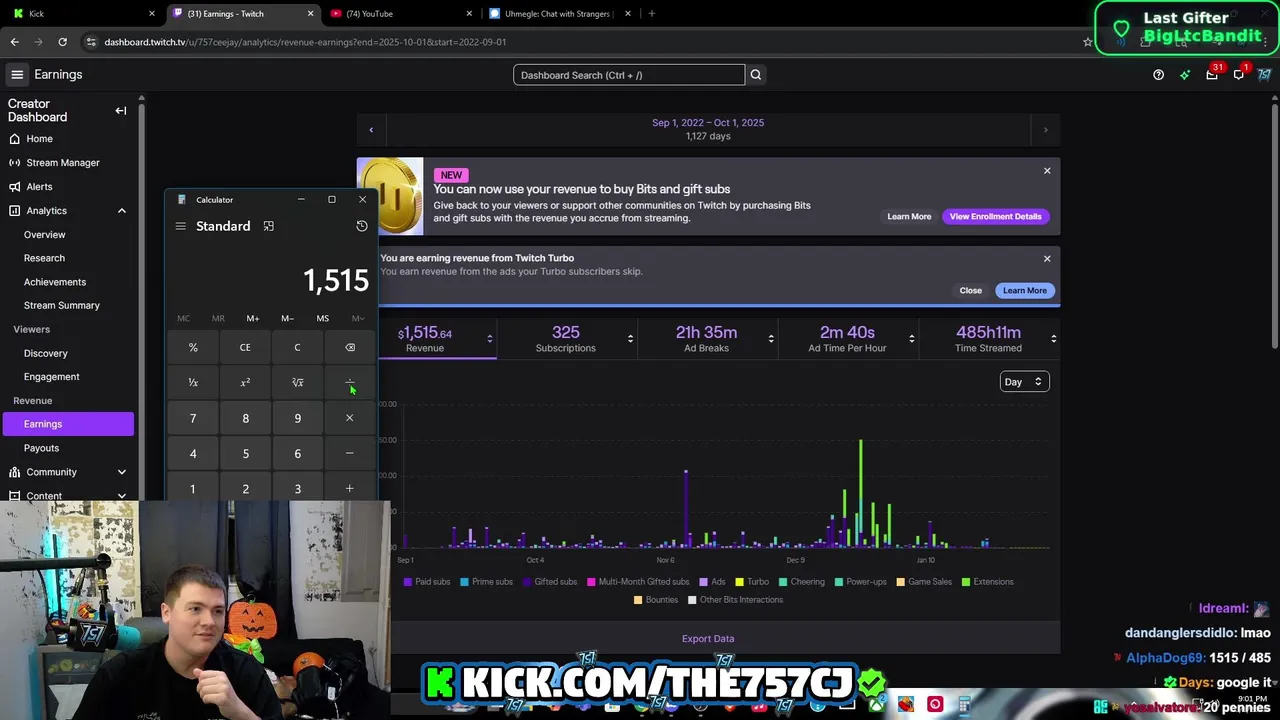Click the calculator reciprocal 1/x key

pos(193,382)
